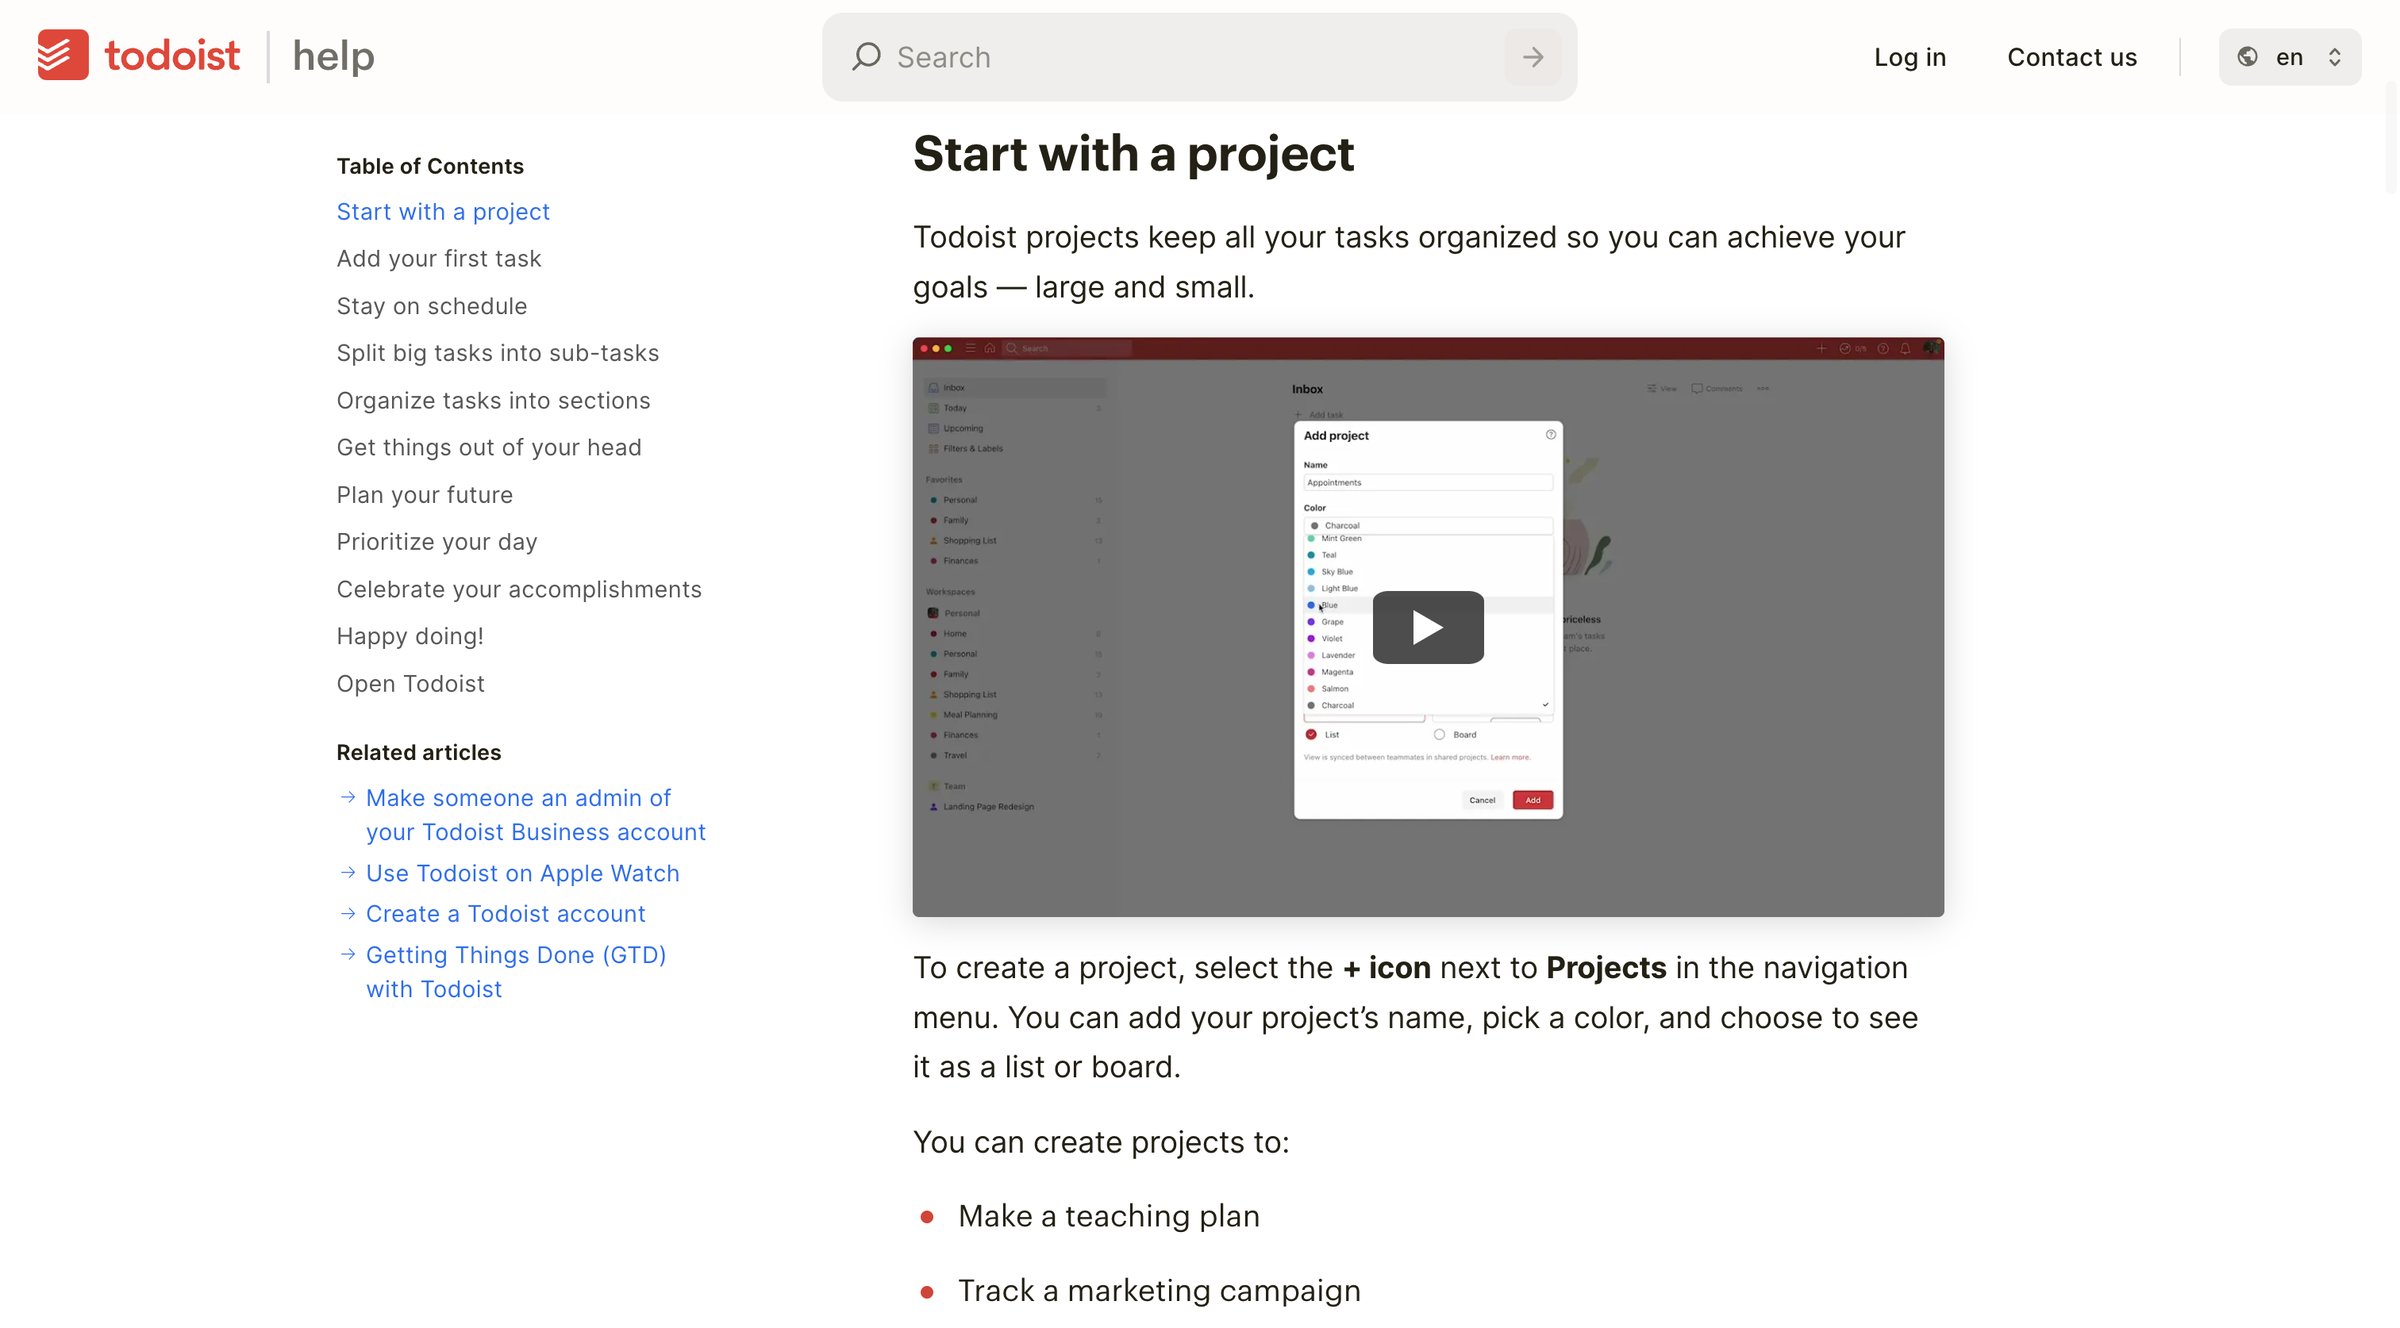
Task: Open Getting Things Done (GTD) article
Action: (x=516, y=972)
